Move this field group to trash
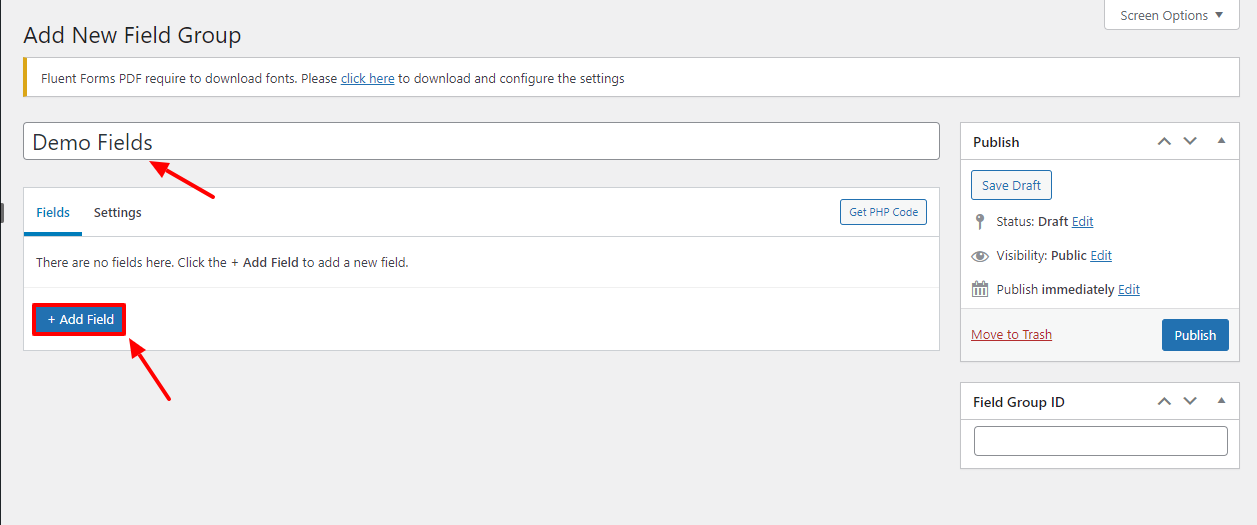 tap(1011, 335)
